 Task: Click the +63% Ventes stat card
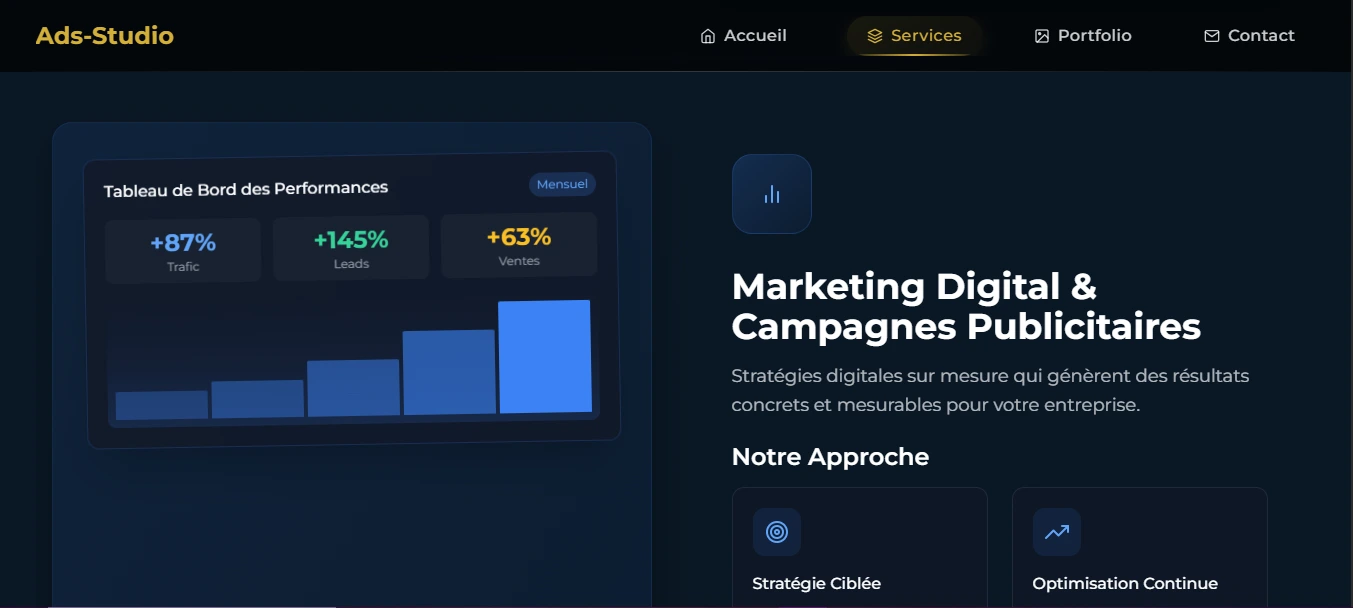pos(519,244)
